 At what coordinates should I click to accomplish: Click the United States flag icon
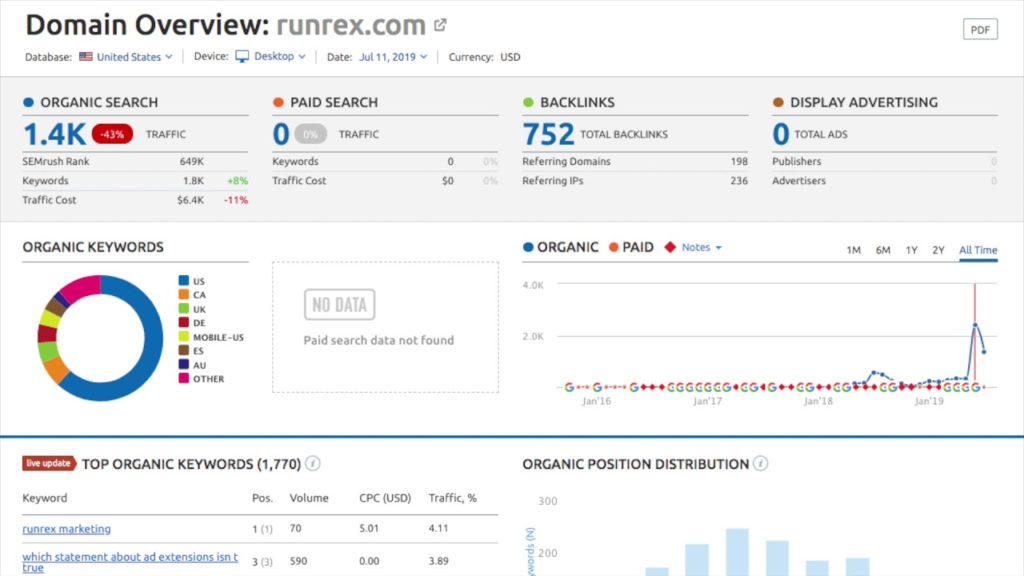(86, 57)
